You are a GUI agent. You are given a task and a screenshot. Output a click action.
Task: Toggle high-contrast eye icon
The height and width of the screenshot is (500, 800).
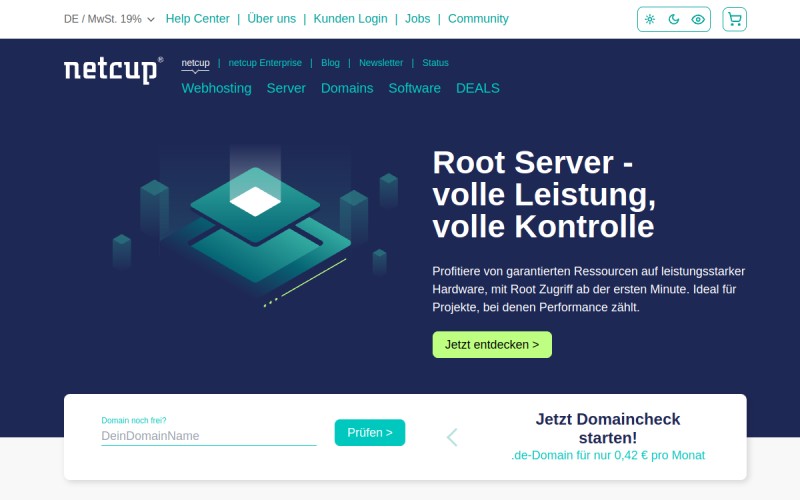[698, 19]
